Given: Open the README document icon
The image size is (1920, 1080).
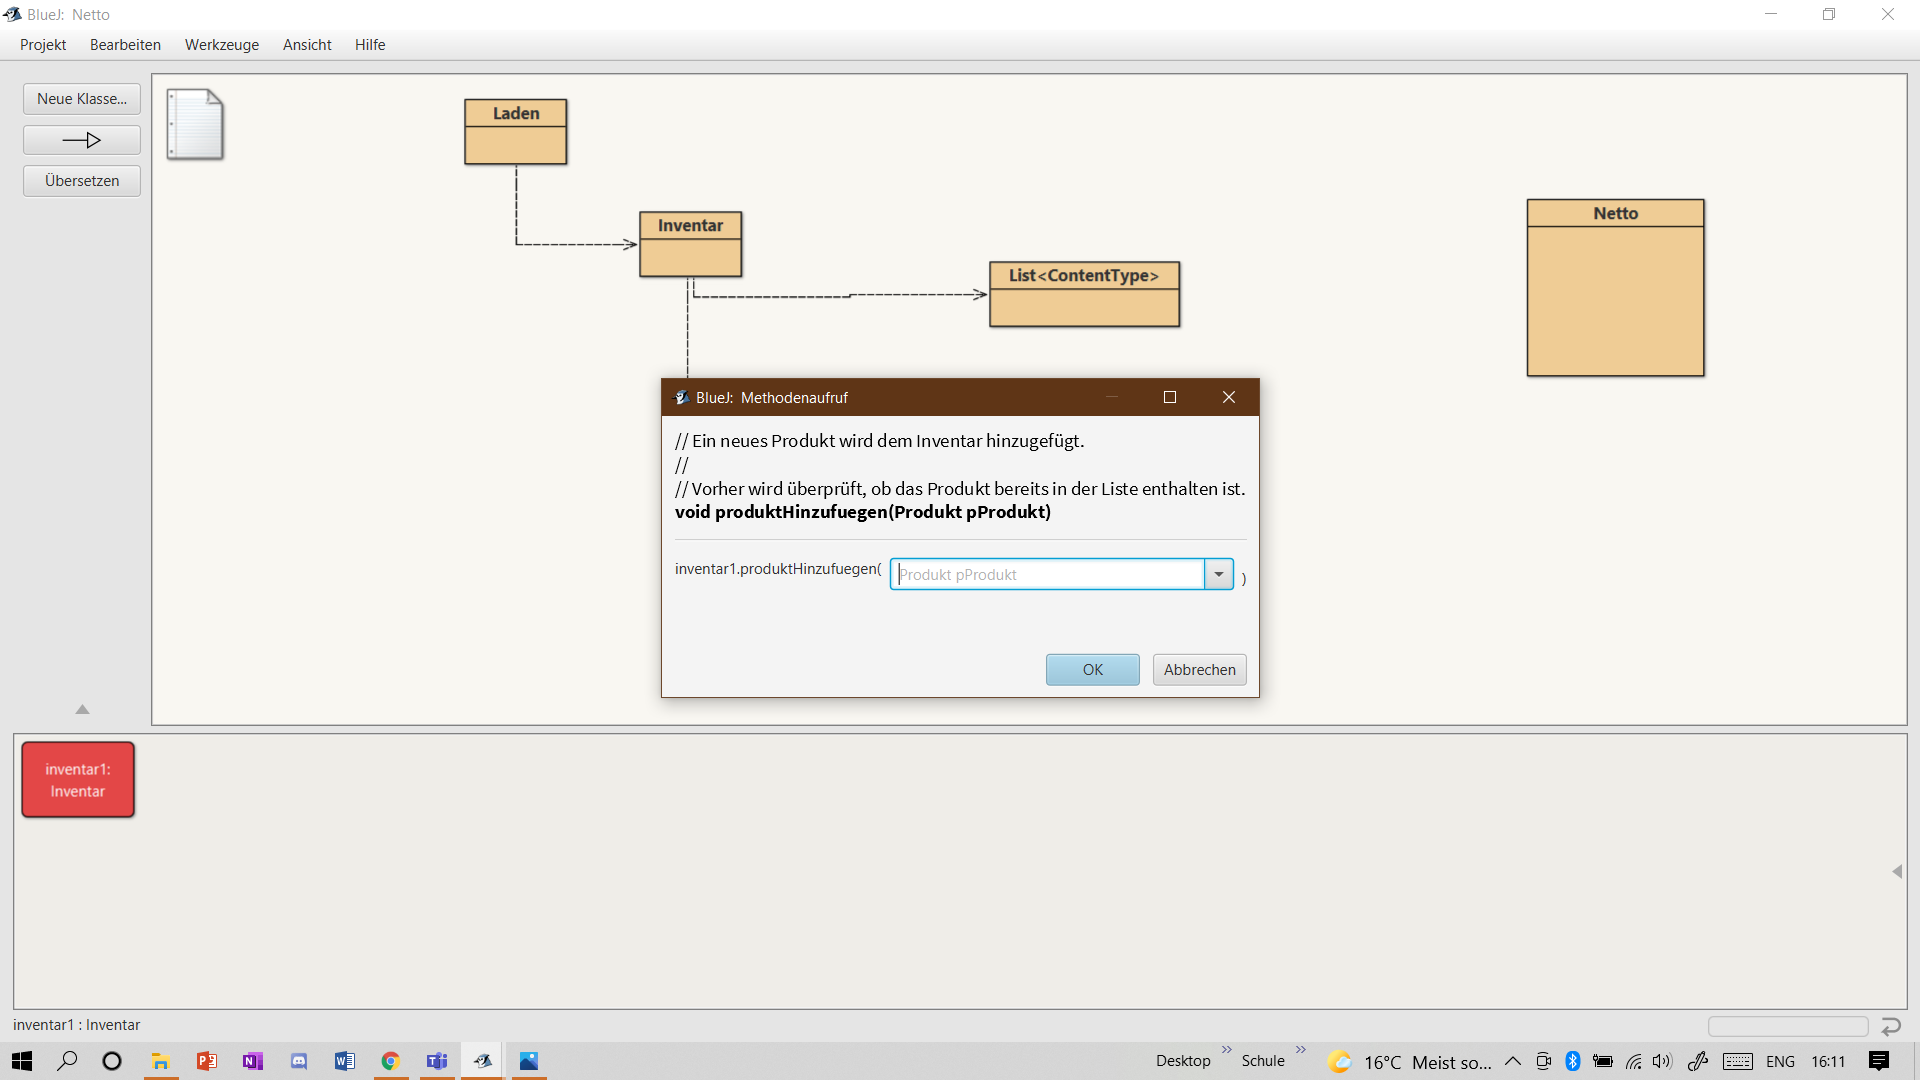Looking at the screenshot, I should [195, 124].
